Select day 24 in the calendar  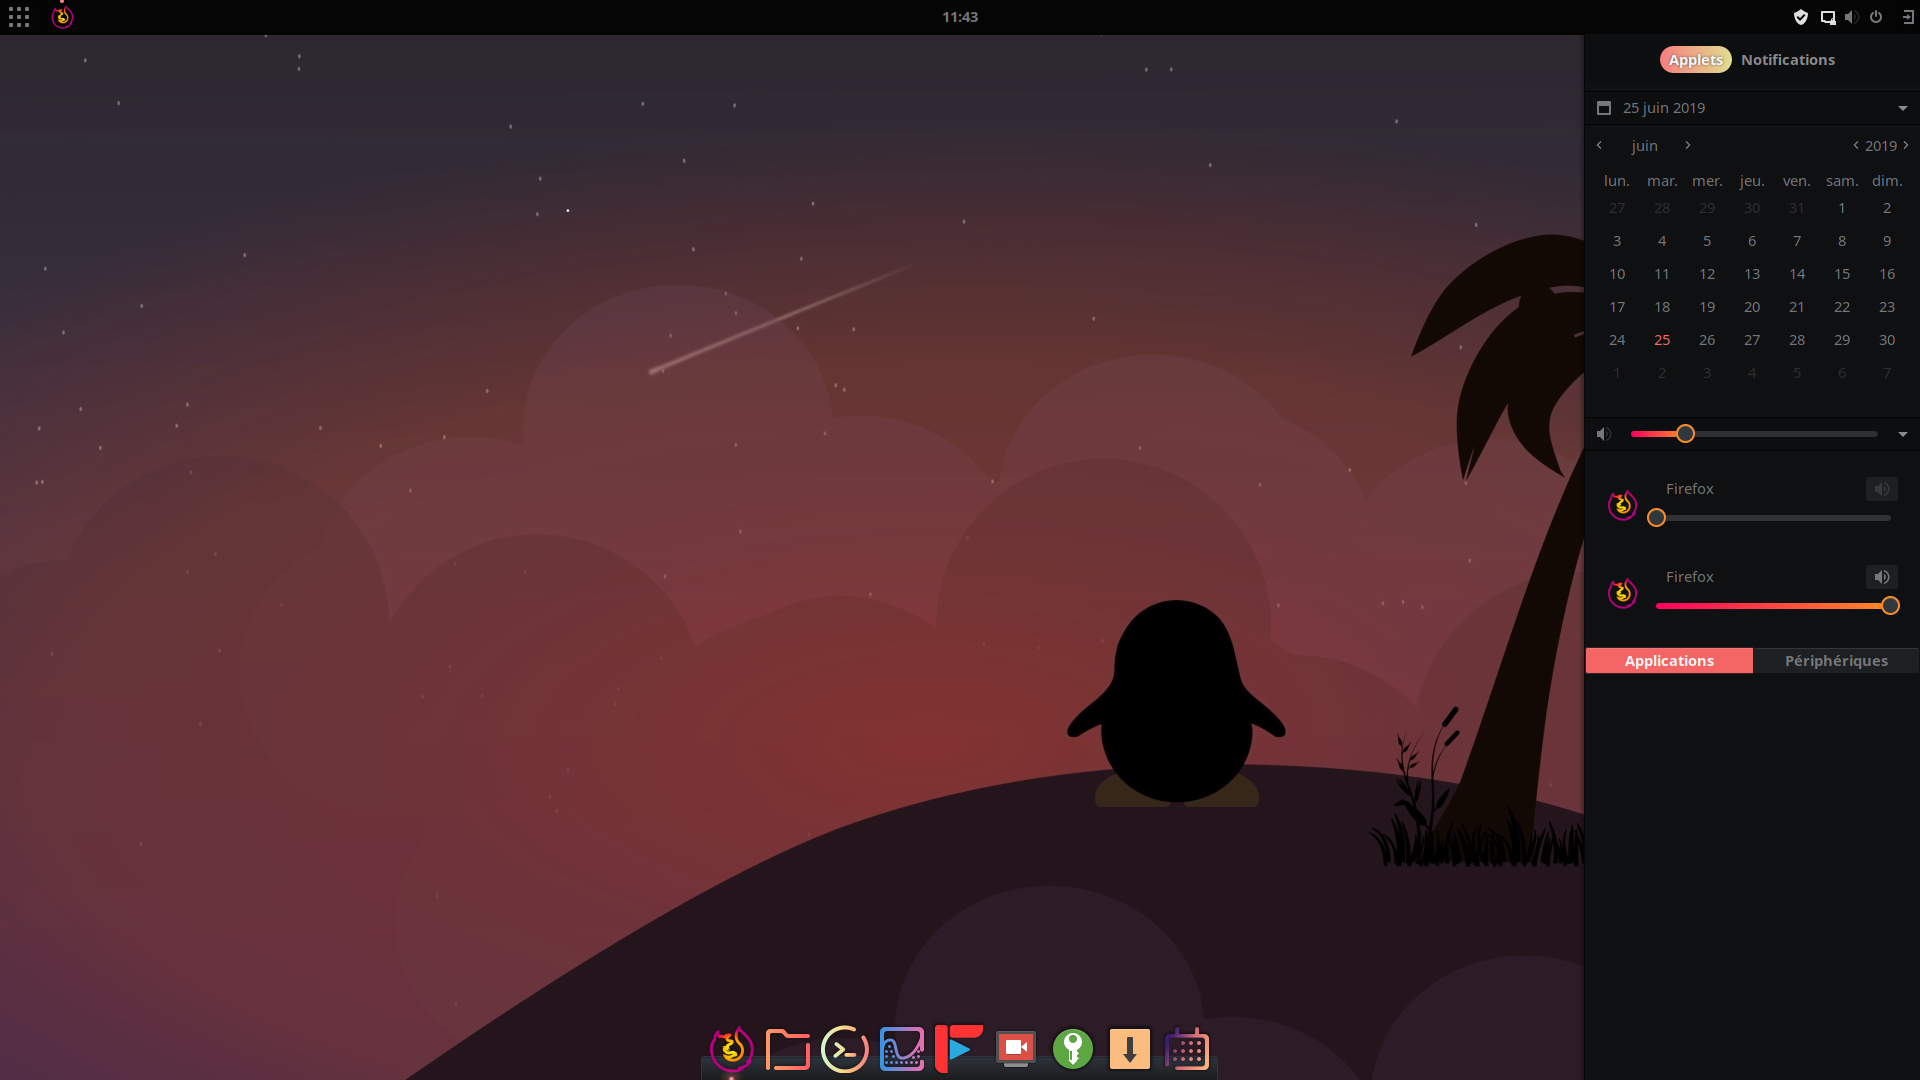(1617, 340)
